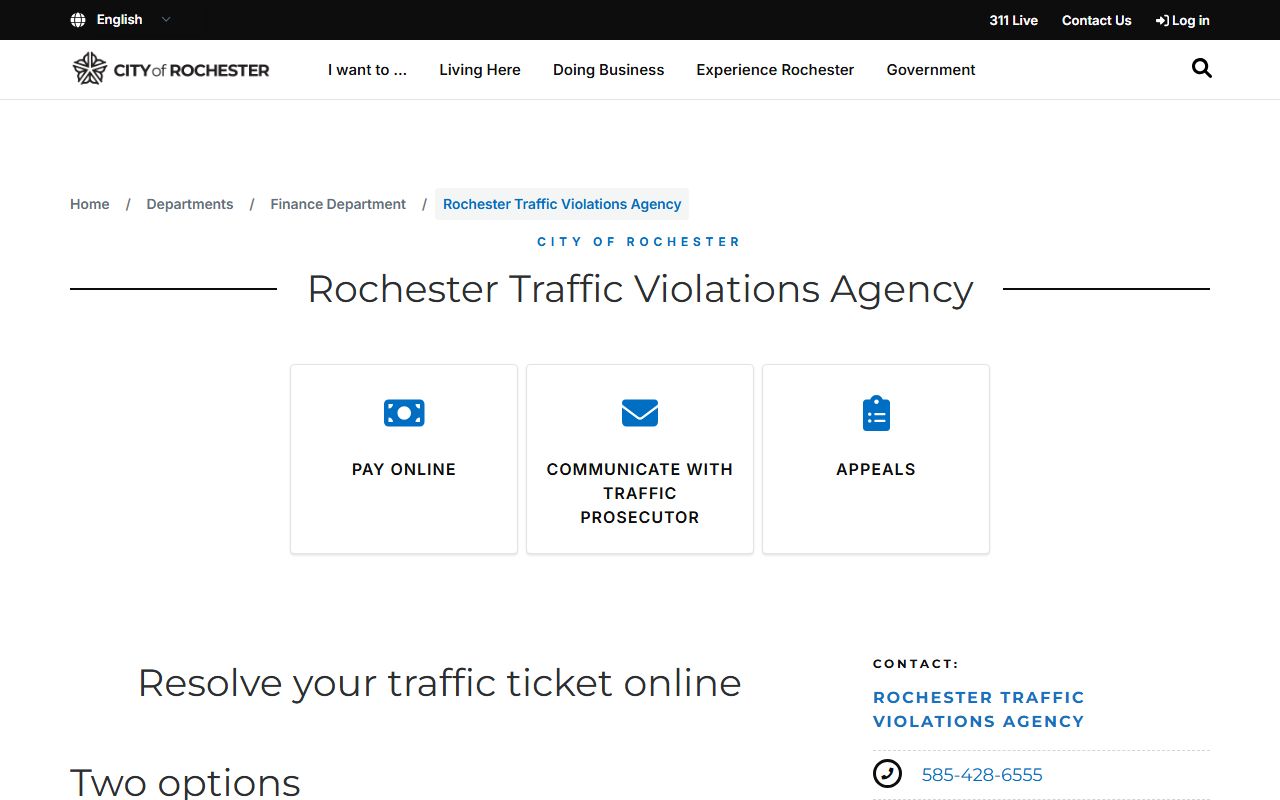Open the English language dropdown
Screen dimensions: 1280x800
121,20
